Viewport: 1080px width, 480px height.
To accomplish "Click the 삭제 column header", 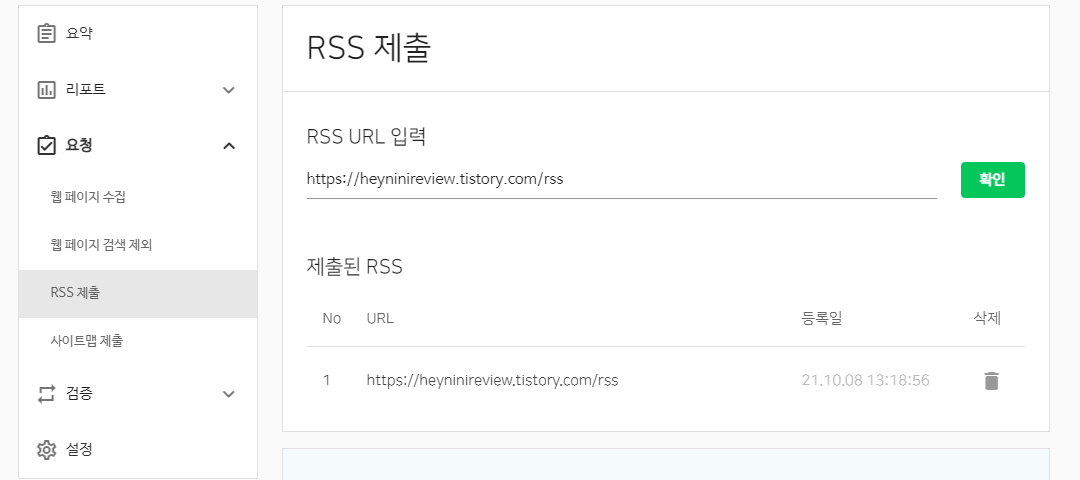I will pyautogui.click(x=987, y=318).
